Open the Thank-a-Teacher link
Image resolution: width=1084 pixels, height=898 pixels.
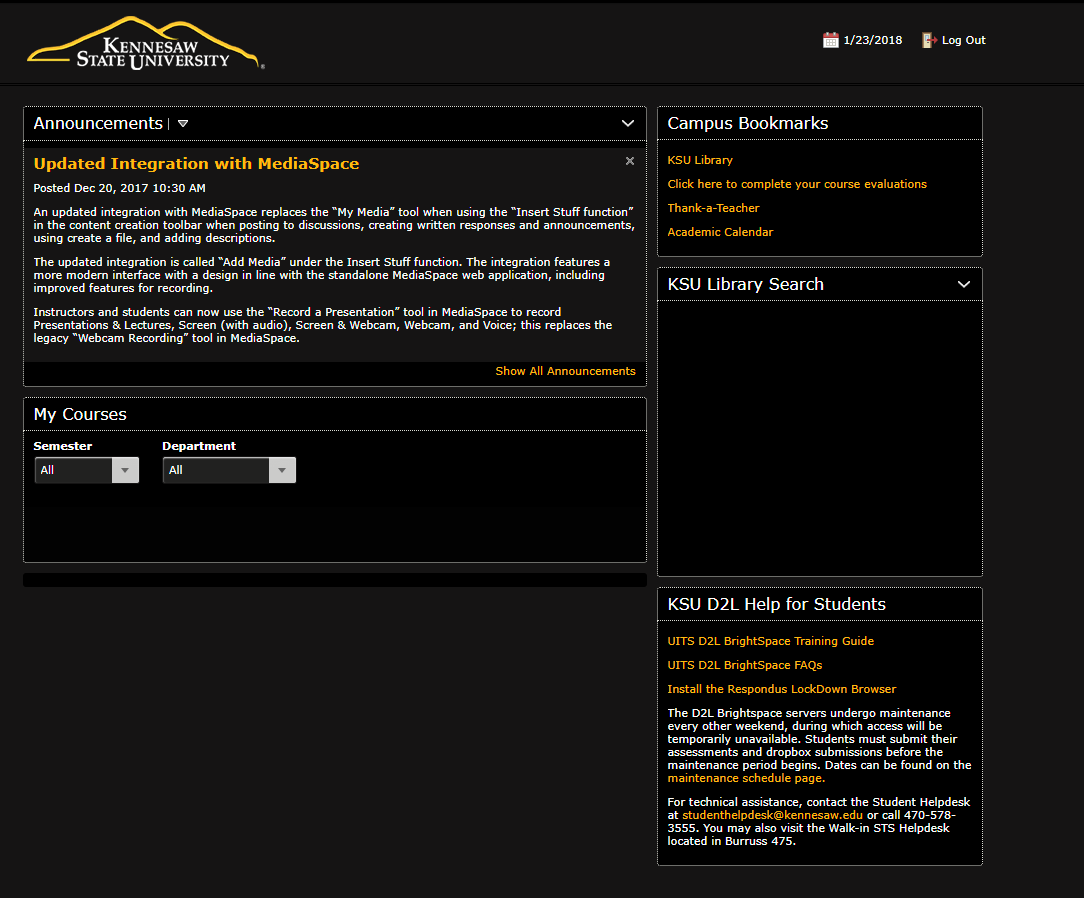pyautogui.click(x=713, y=208)
